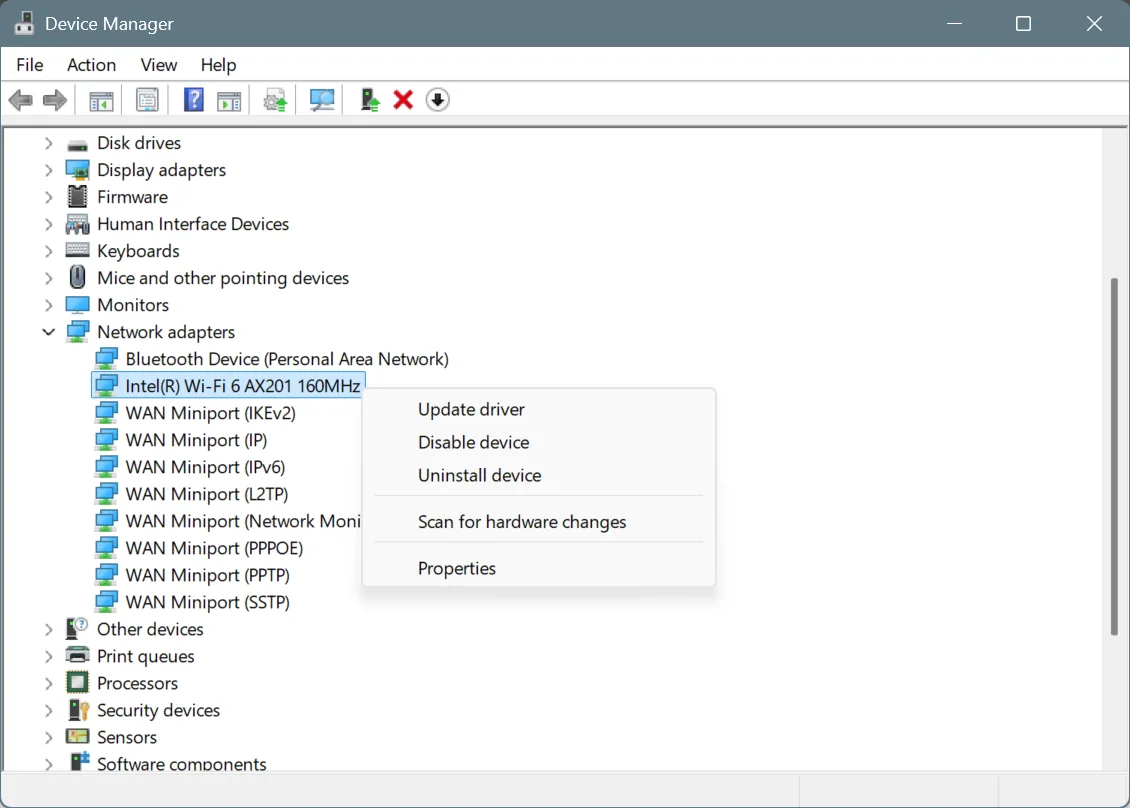The width and height of the screenshot is (1130, 808).
Task: Click the Human Interface Devices icon
Action: (77, 224)
